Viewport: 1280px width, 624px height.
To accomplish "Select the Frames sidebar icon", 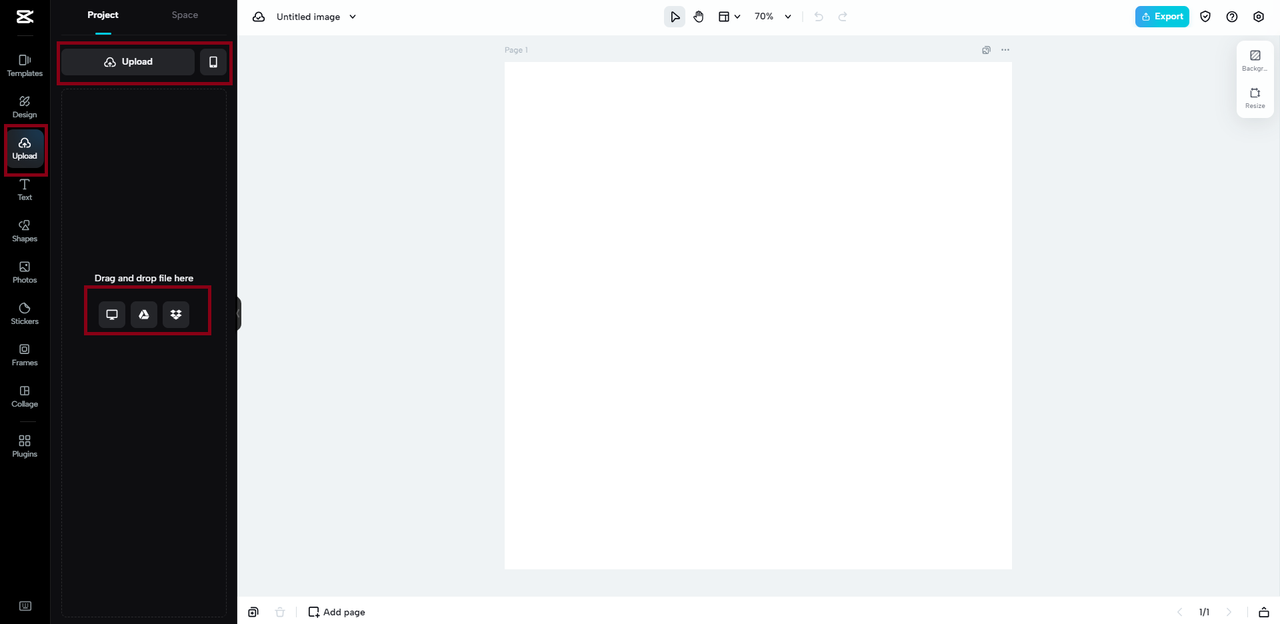I will coord(25,355).
